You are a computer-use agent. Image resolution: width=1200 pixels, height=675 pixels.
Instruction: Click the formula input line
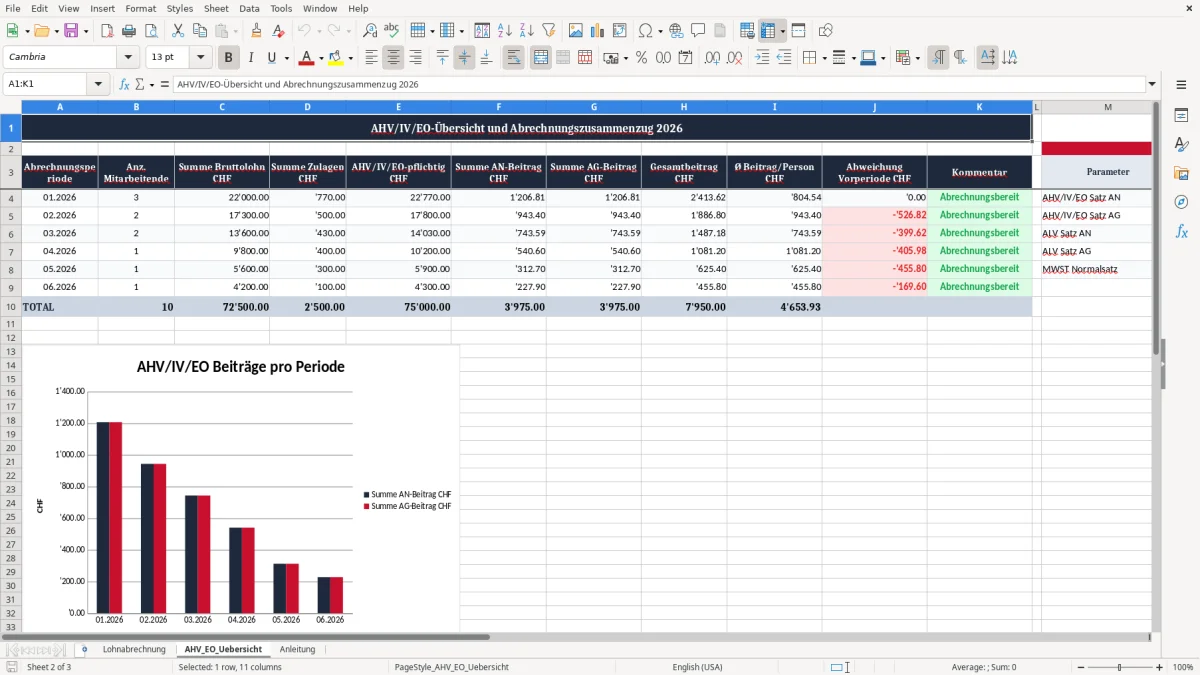(x=658, y=84)
